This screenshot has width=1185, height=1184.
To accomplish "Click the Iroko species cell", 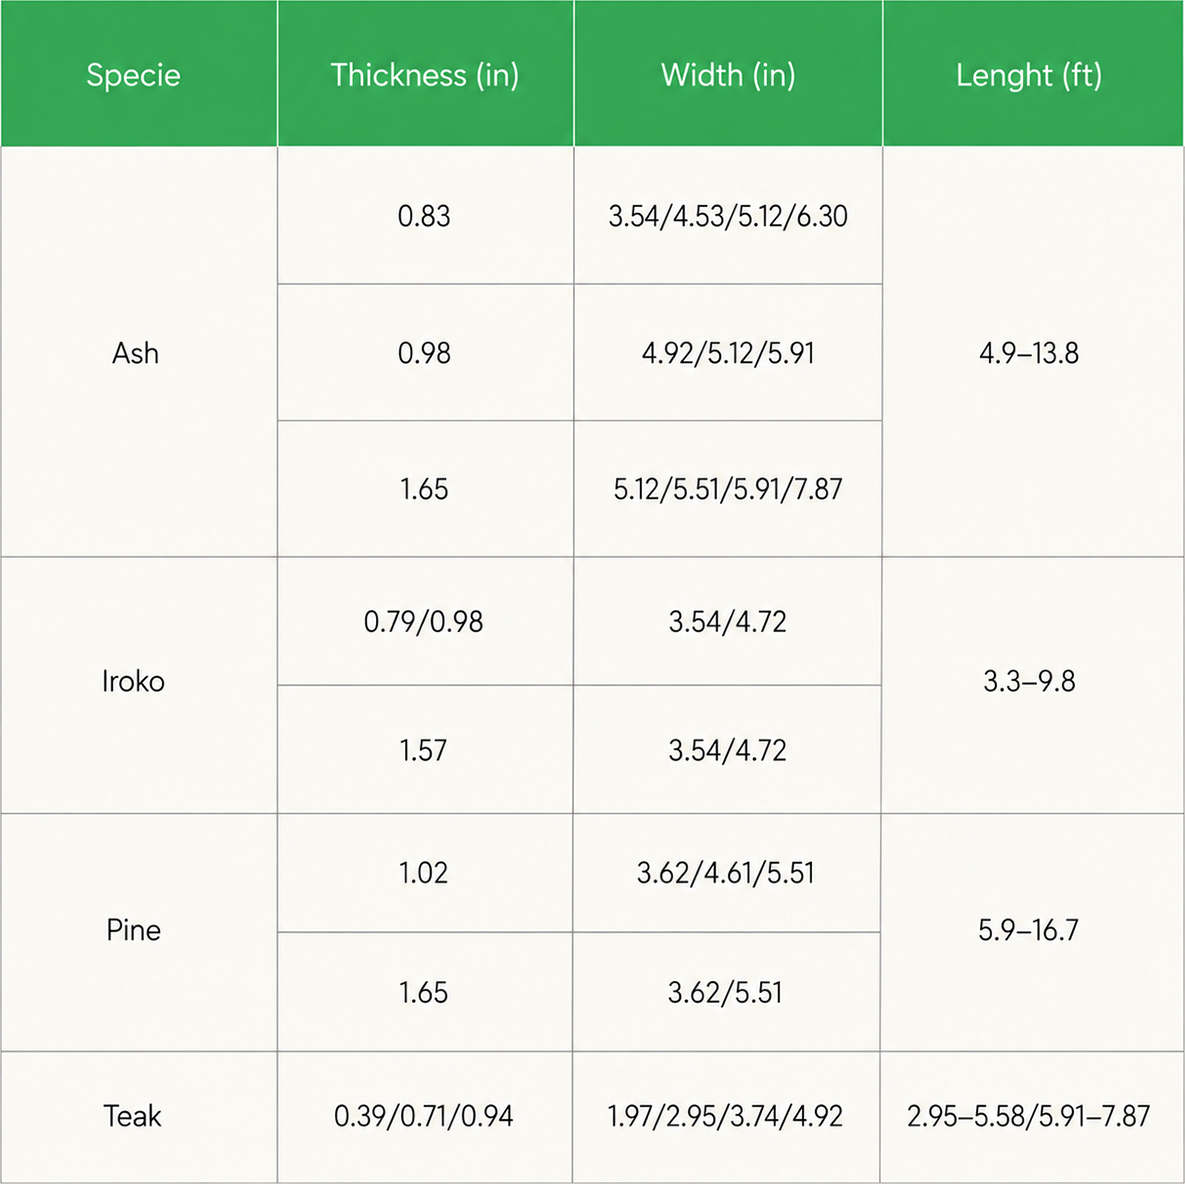I will pos(139,685).
